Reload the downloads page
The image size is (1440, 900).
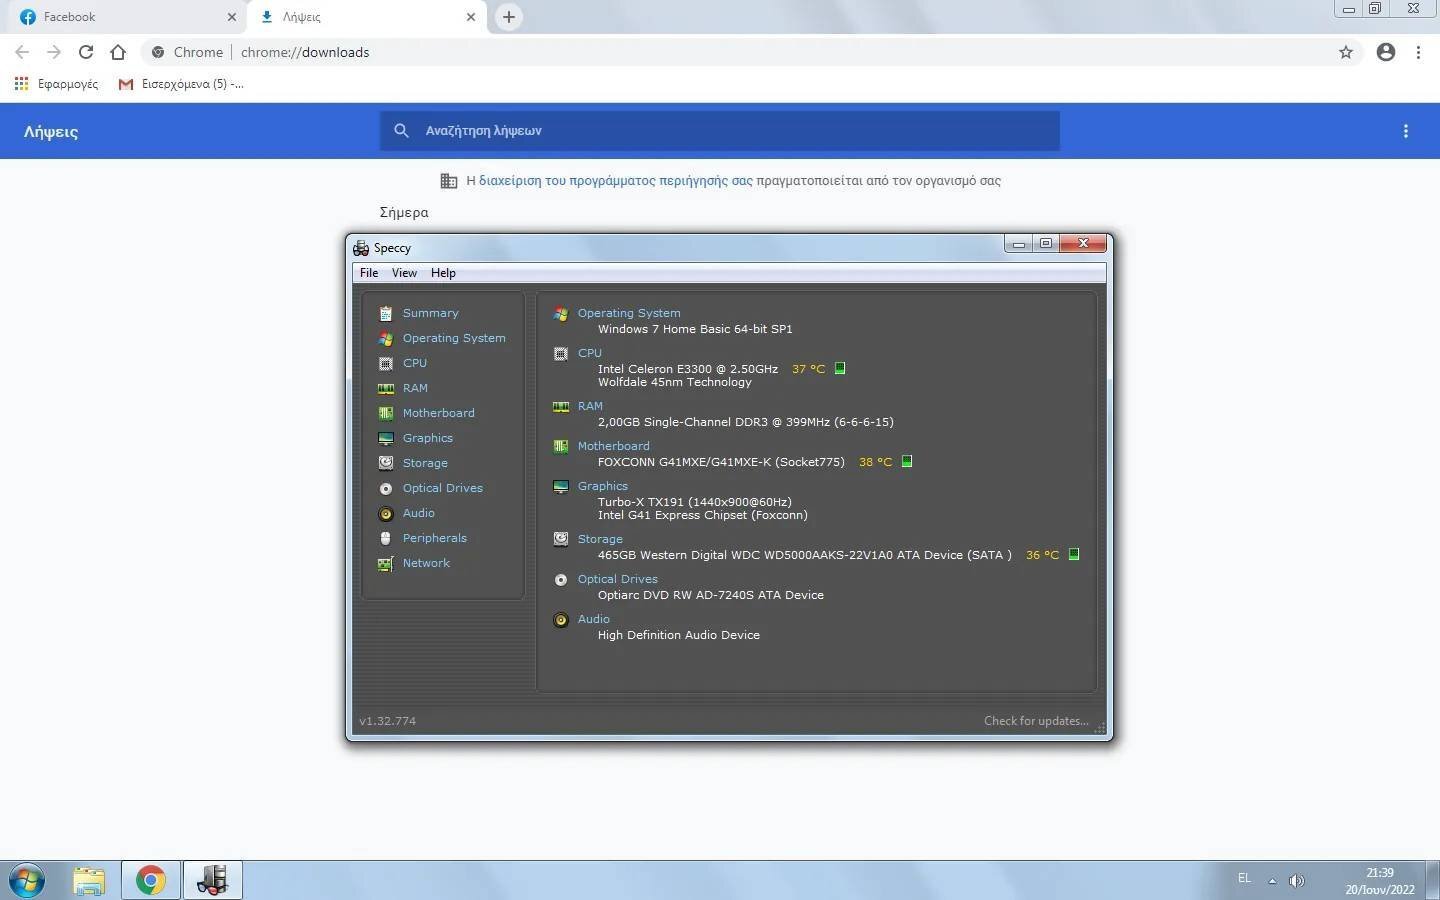click(86, 52)
